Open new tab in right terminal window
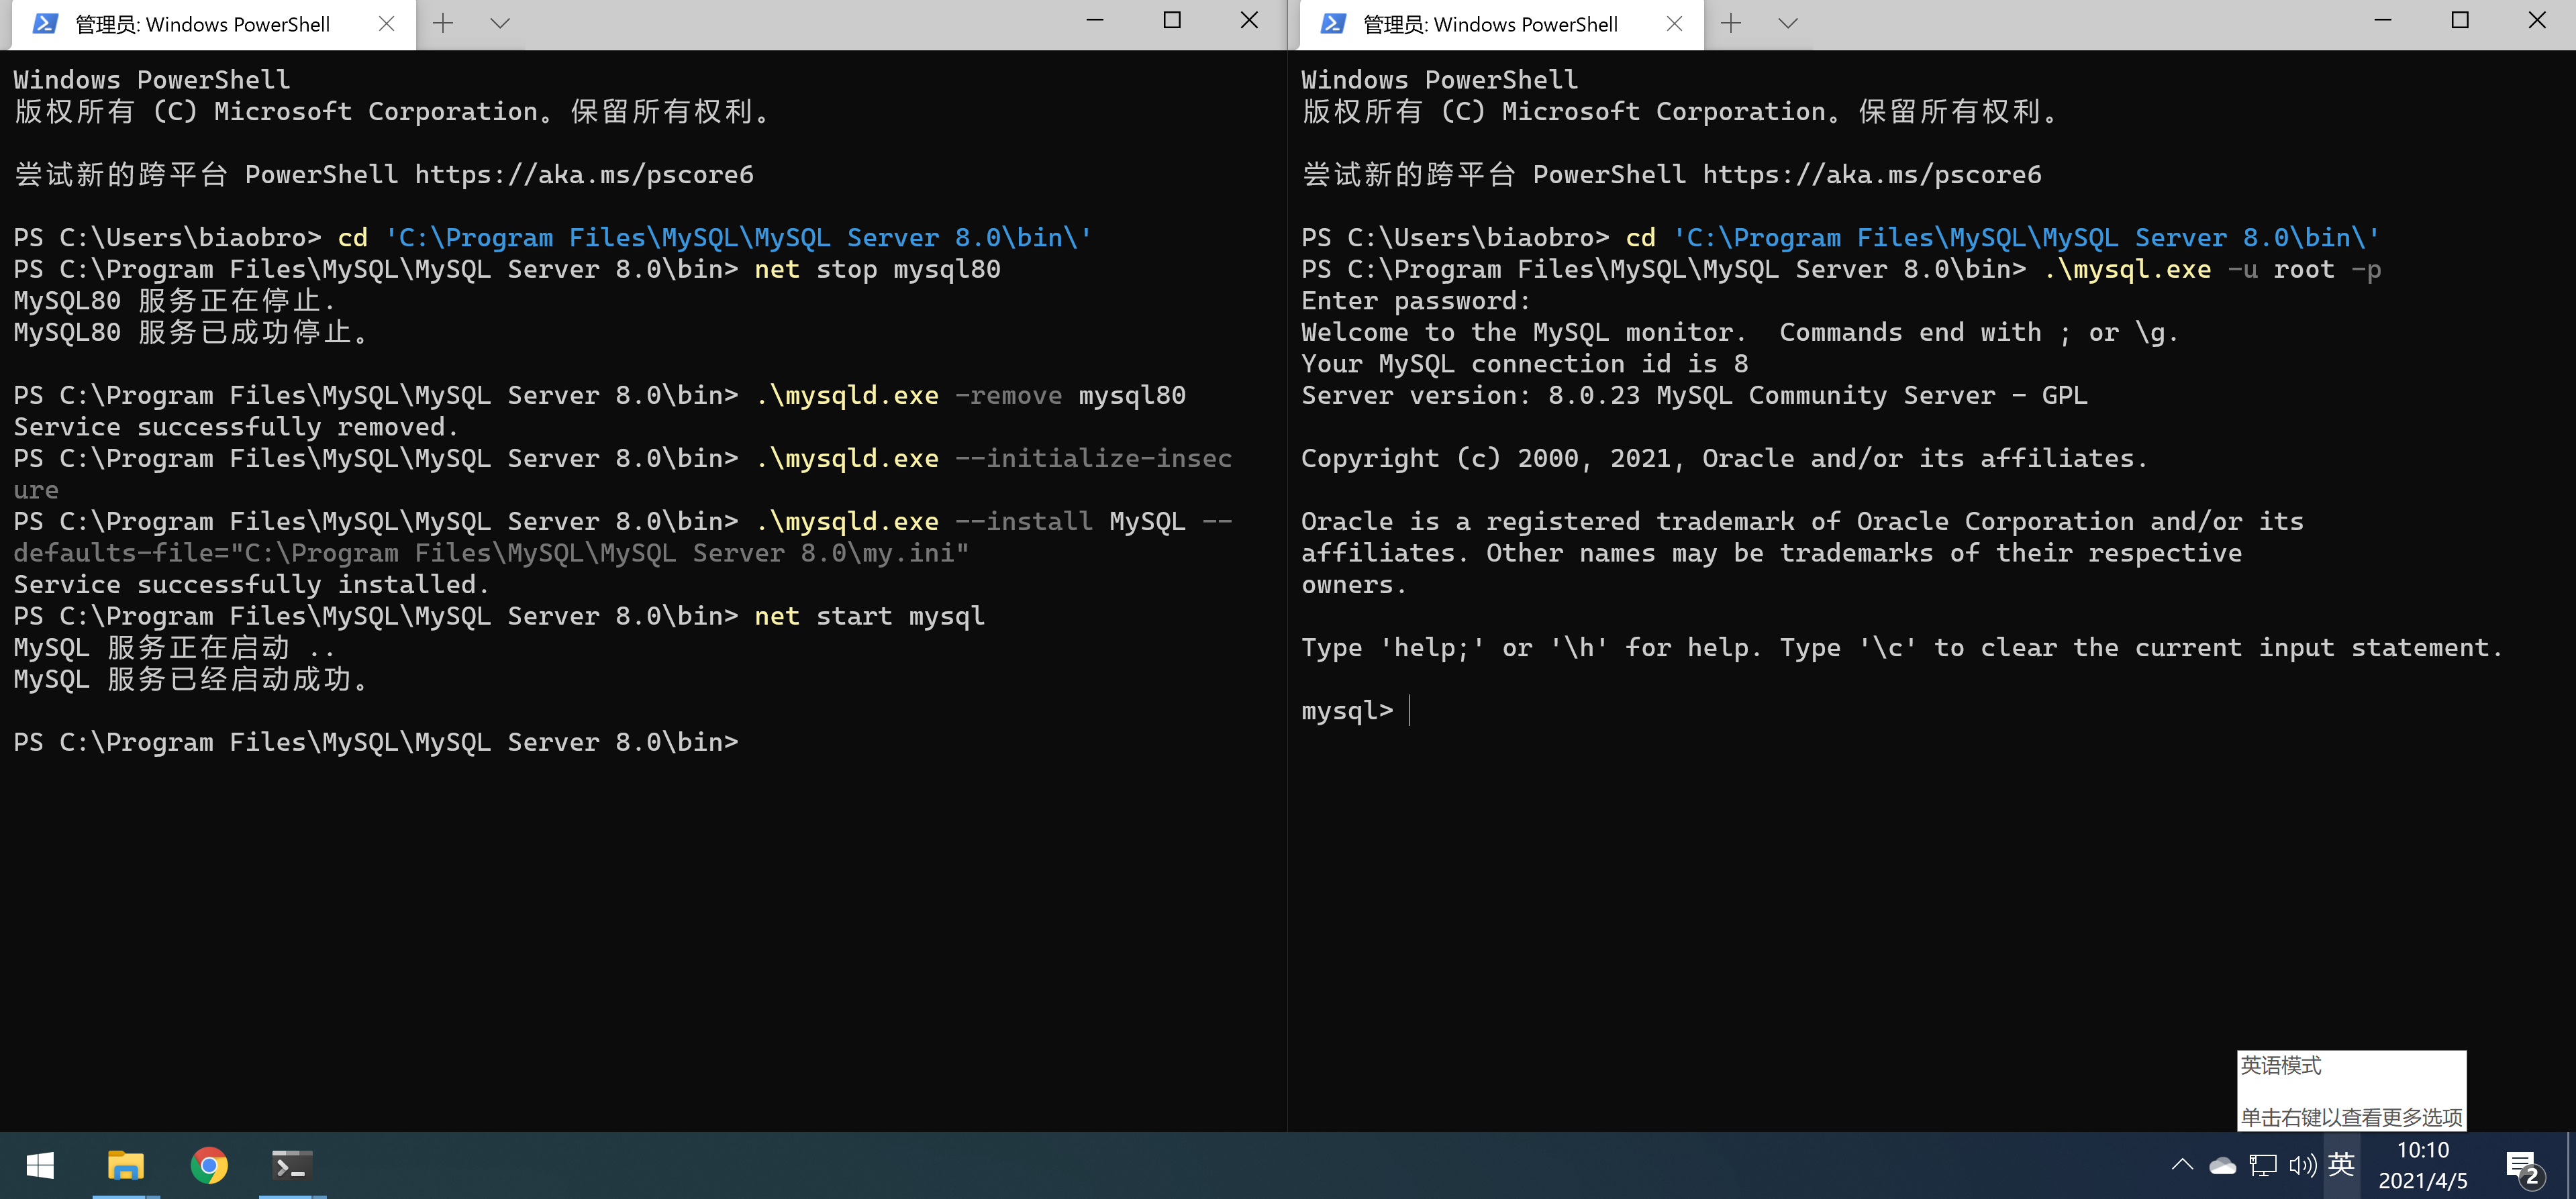The width and height of the screenshot is (2576, 1199). [1731, 23]
